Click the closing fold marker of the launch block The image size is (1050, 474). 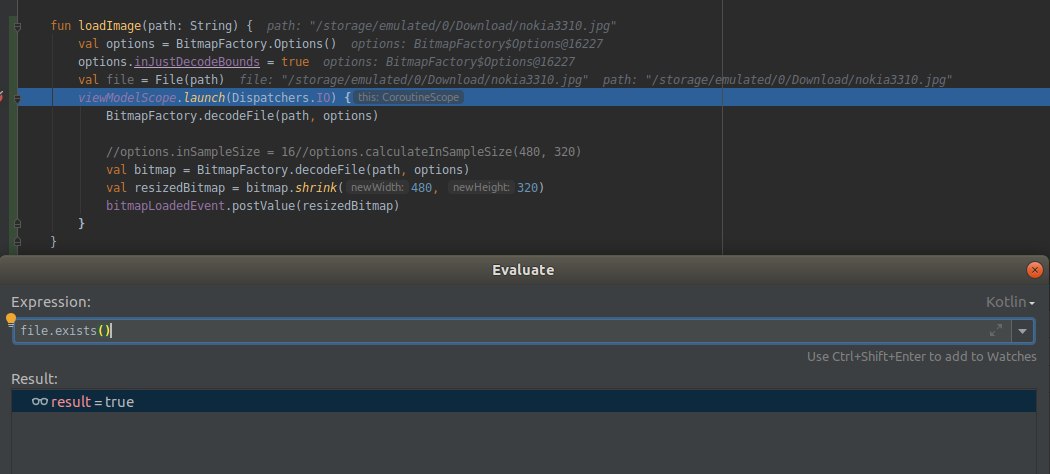tap(17, 223)
